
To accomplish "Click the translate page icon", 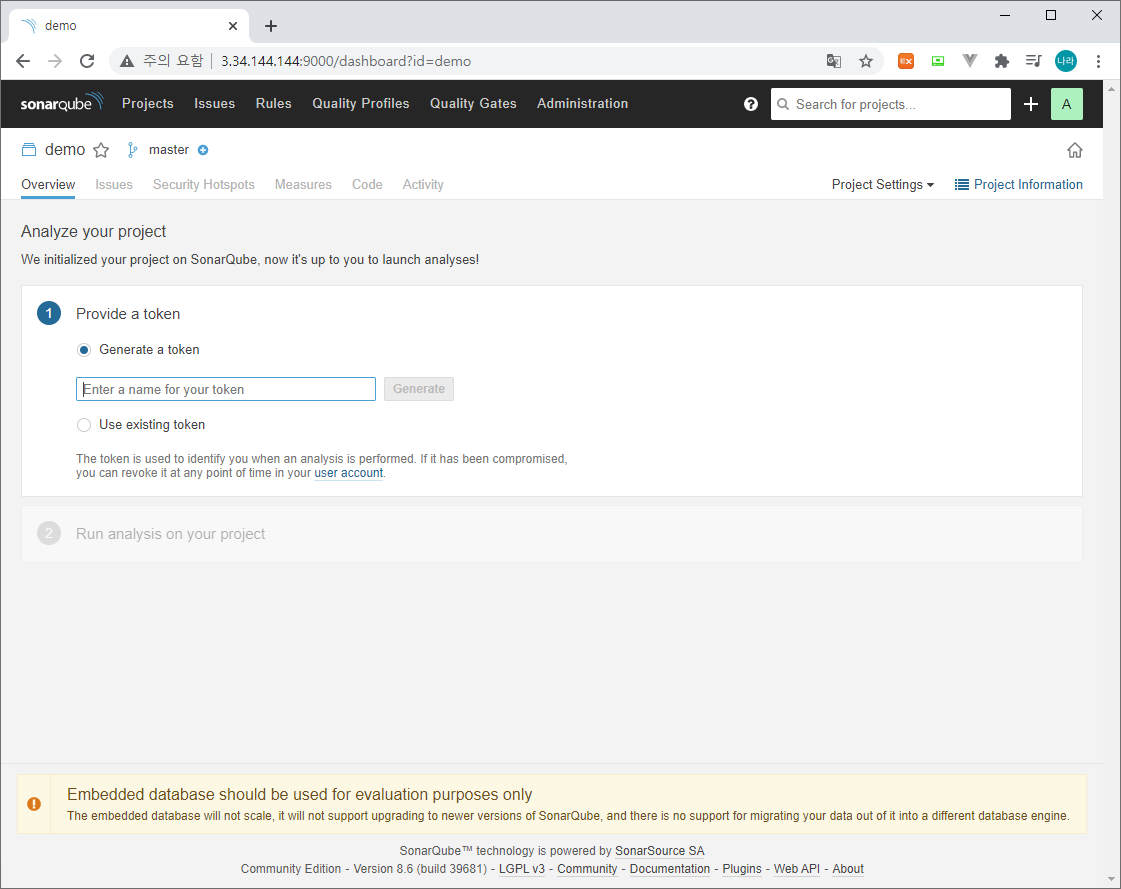I will [x=834, y=61].
